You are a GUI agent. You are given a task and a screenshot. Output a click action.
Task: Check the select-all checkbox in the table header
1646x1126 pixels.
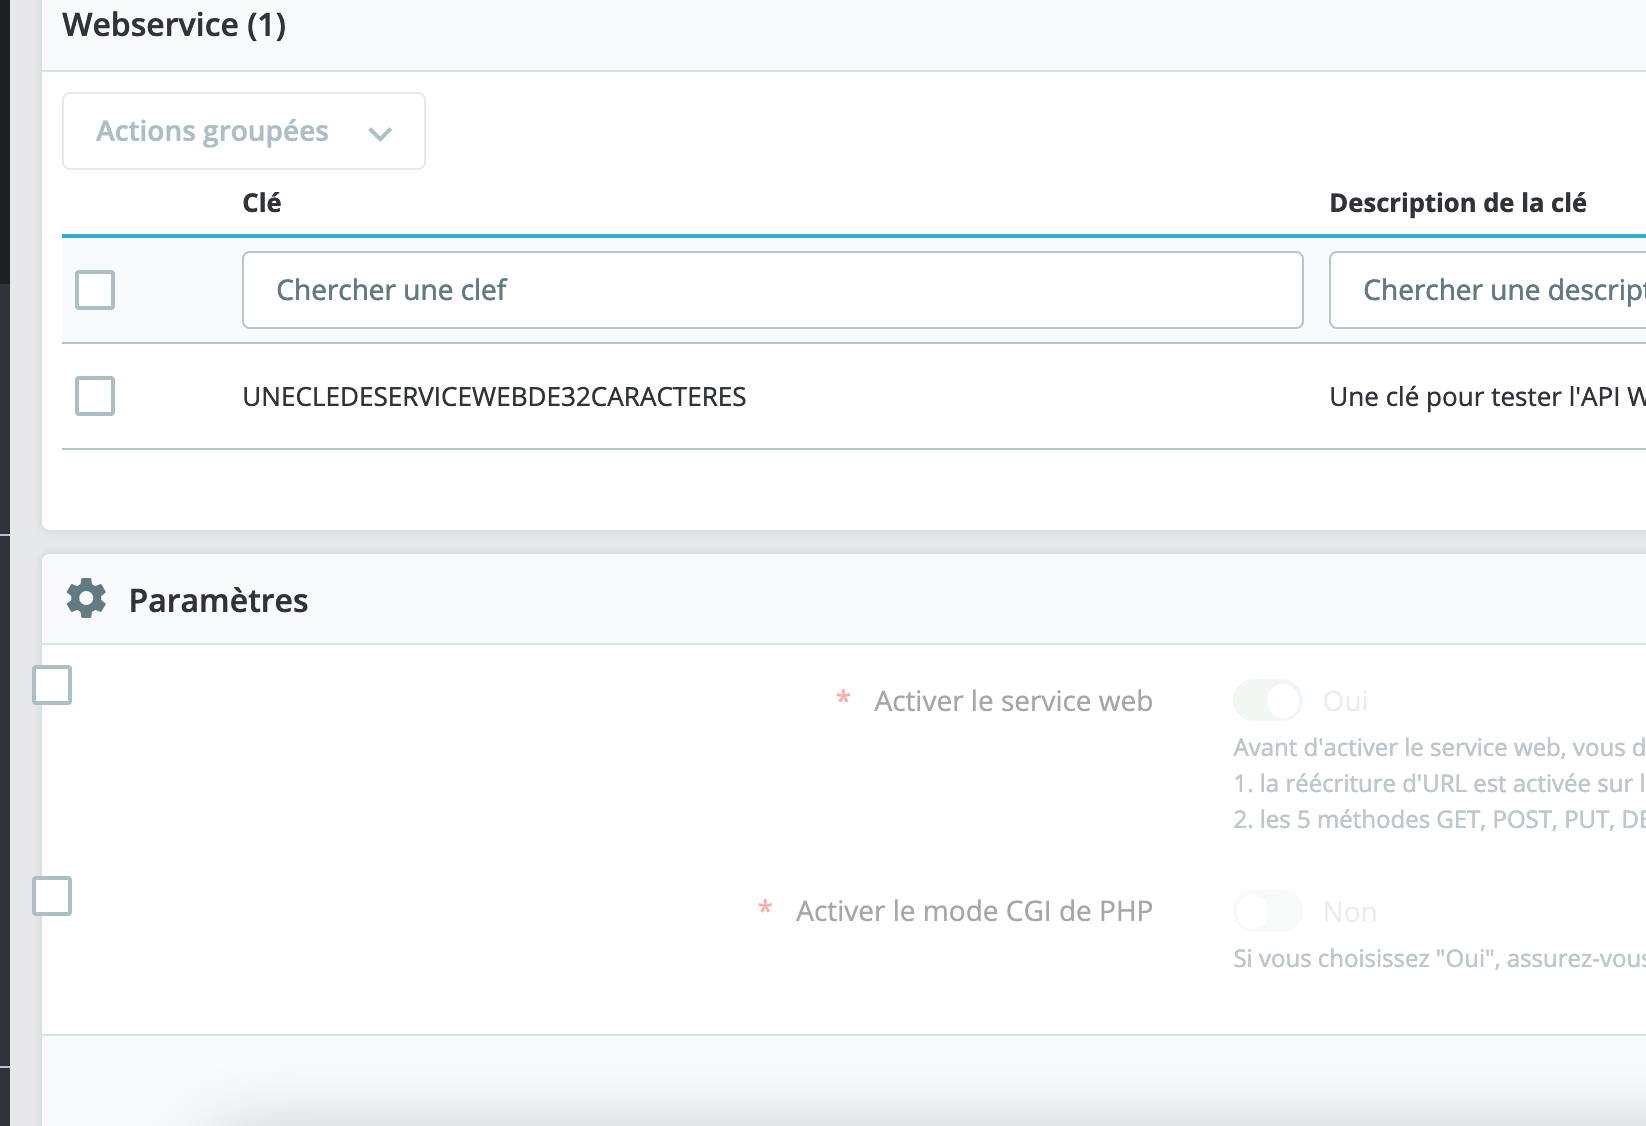tap(95, 290)
